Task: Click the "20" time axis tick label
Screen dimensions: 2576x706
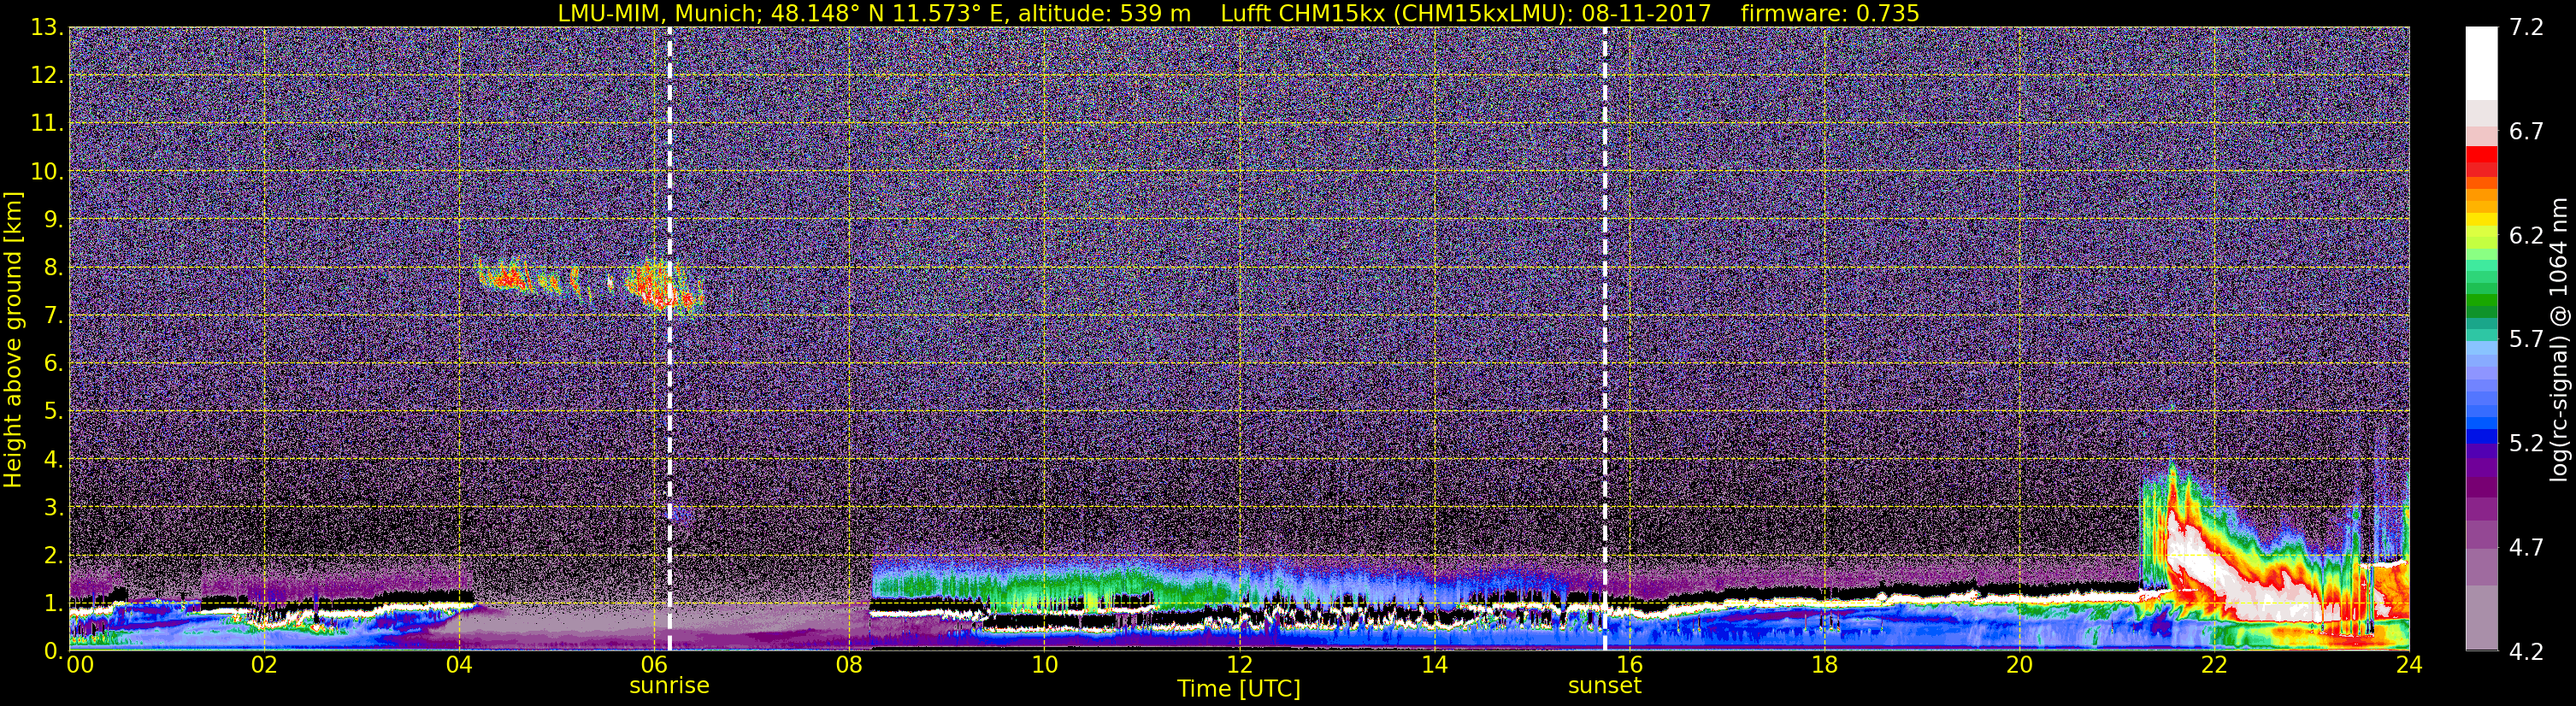Action: pyautogui.click(x=2019, y=665)
